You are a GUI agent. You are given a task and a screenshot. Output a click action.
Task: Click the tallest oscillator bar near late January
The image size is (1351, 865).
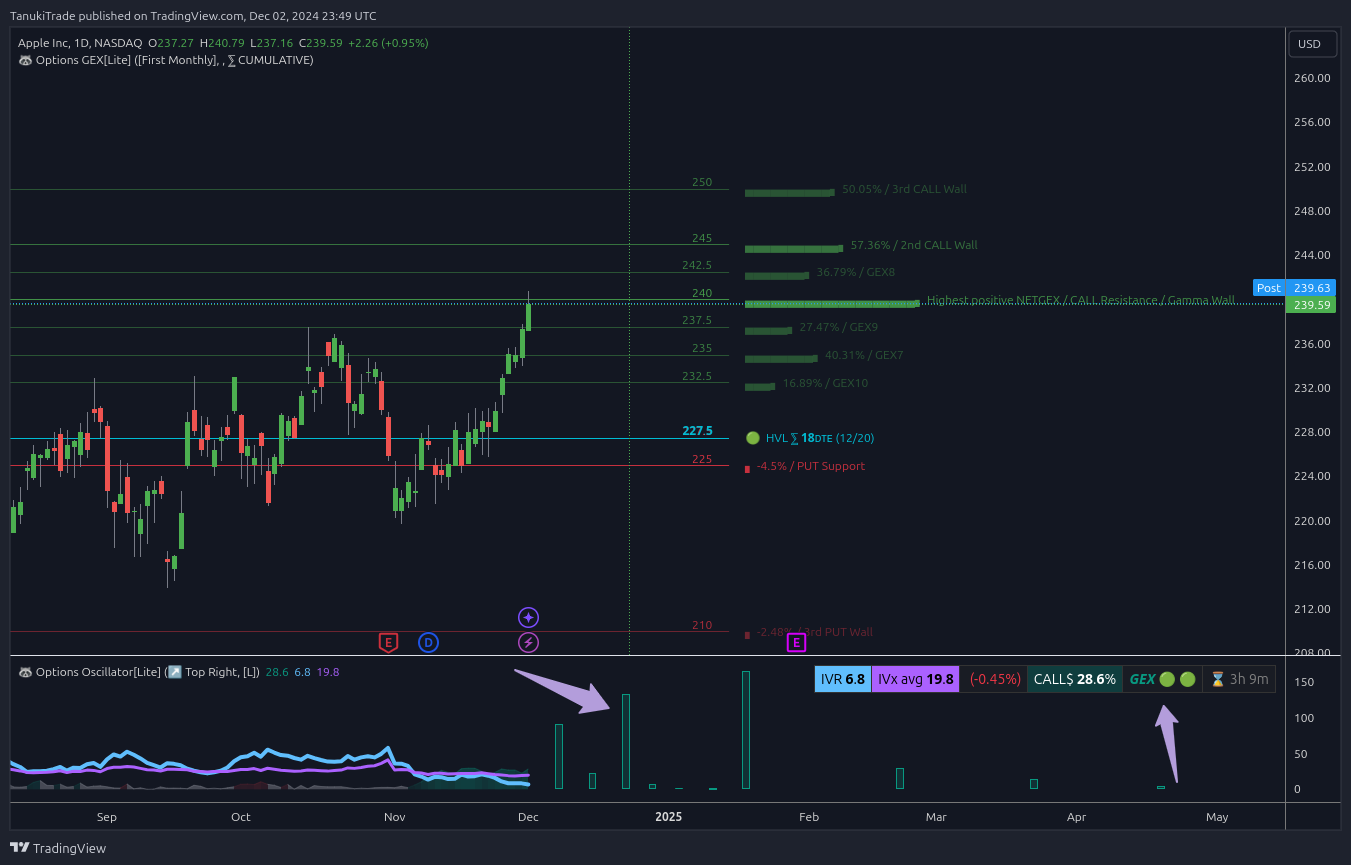(746, 730)
